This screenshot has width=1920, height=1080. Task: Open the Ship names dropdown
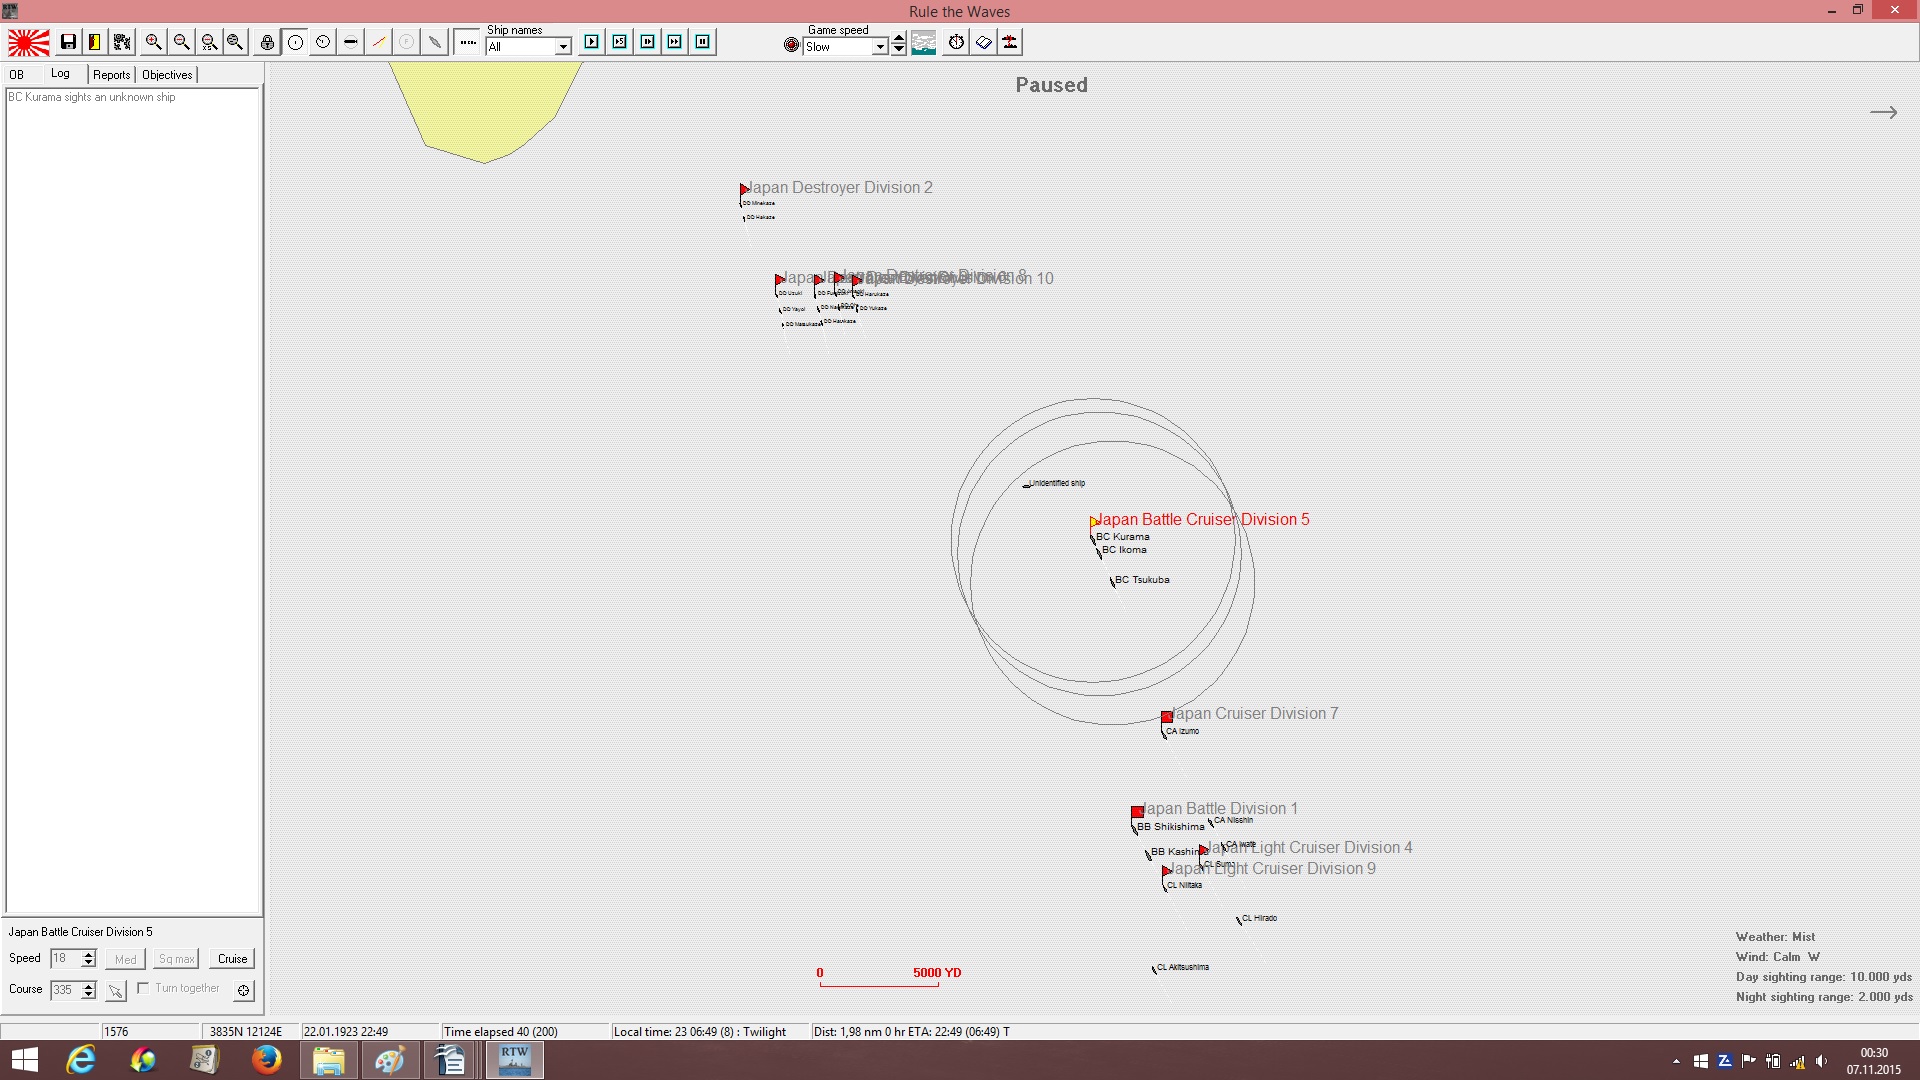[x=563, y=47]
